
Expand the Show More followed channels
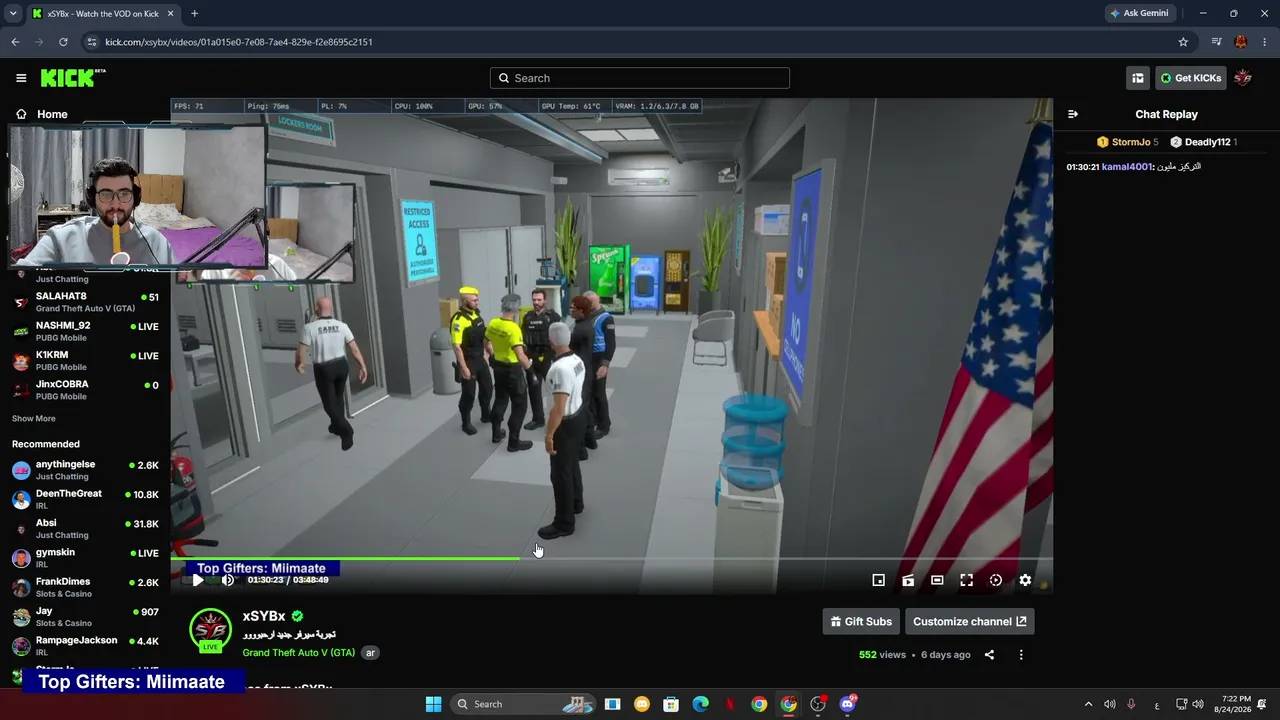tap(34, 419)
